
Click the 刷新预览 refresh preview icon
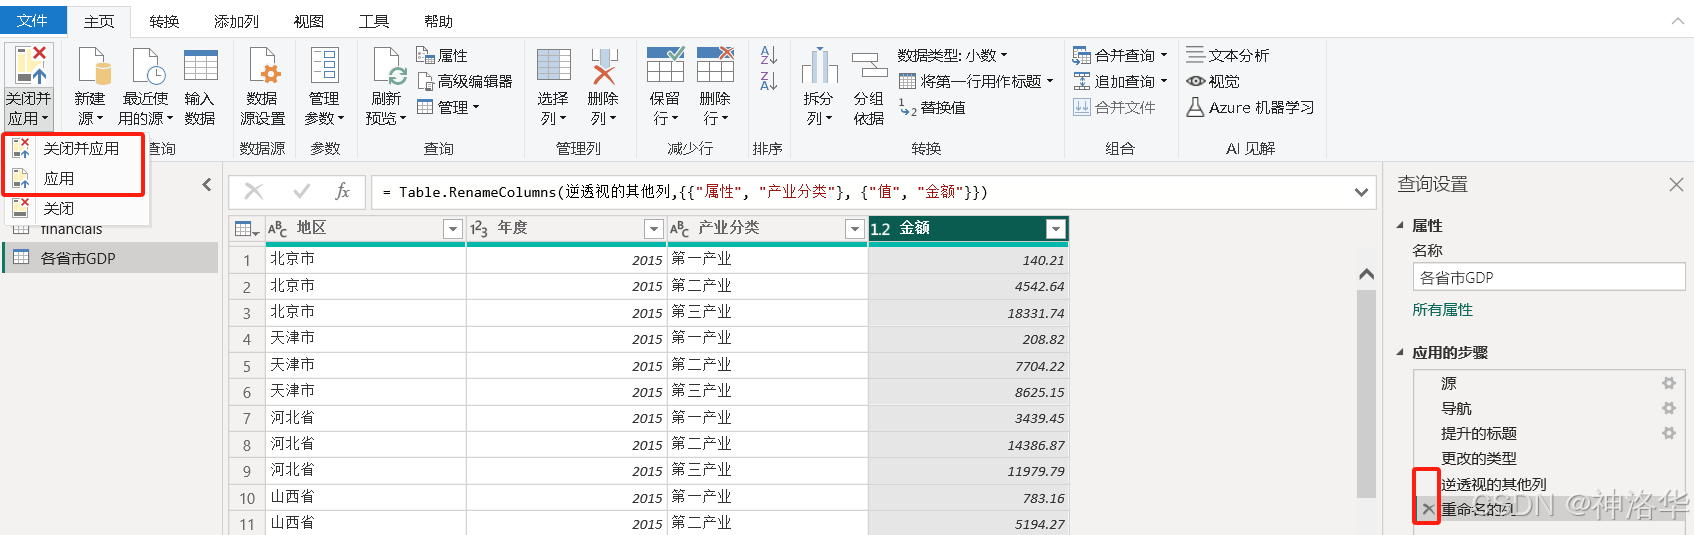pyautogui.click(x=387, y=66)
